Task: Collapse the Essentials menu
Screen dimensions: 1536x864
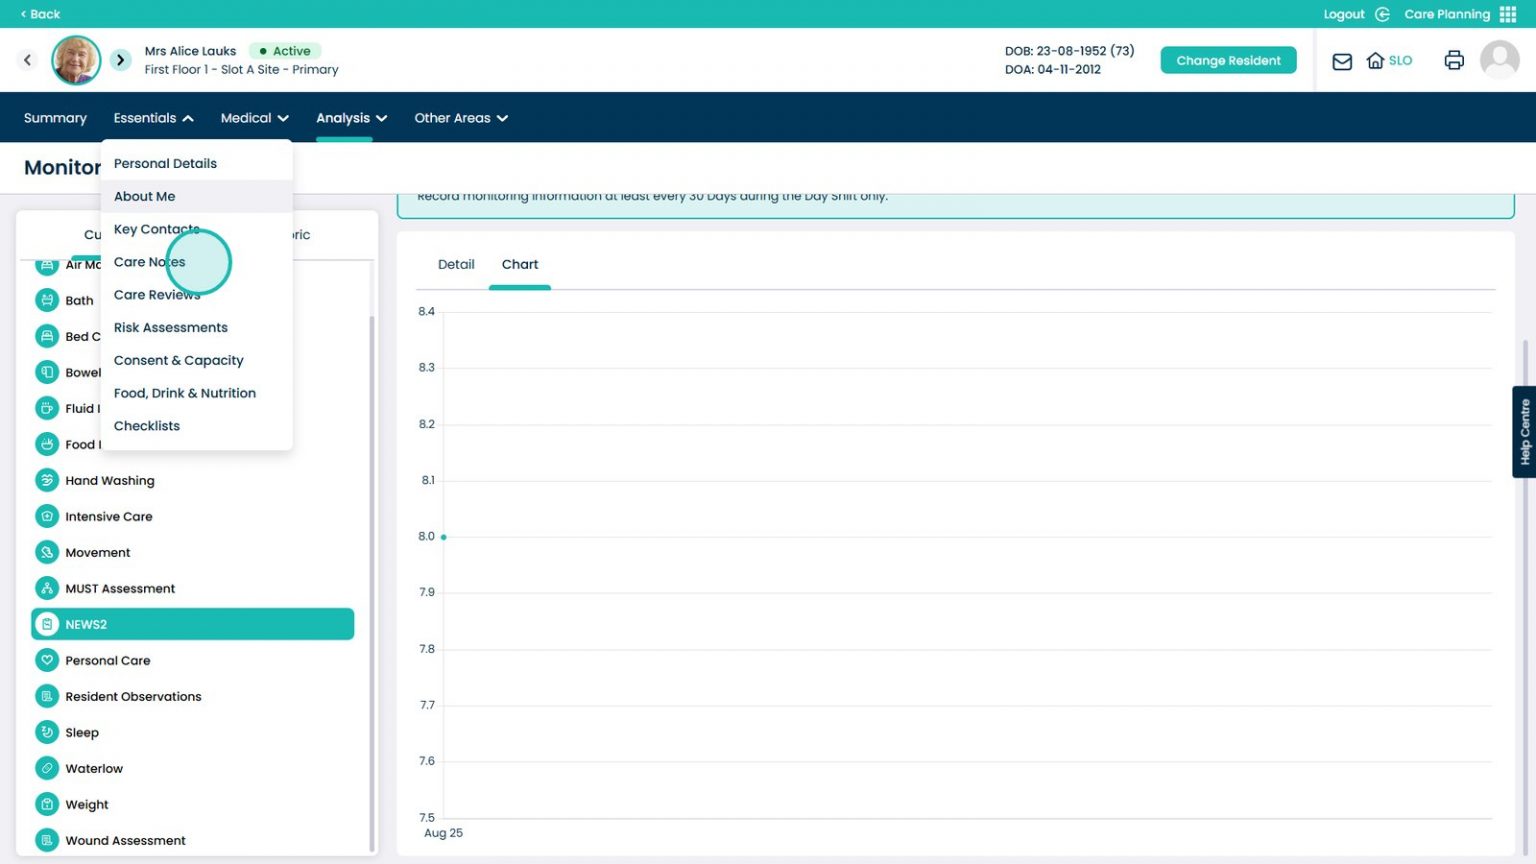Action: point(152,117)
